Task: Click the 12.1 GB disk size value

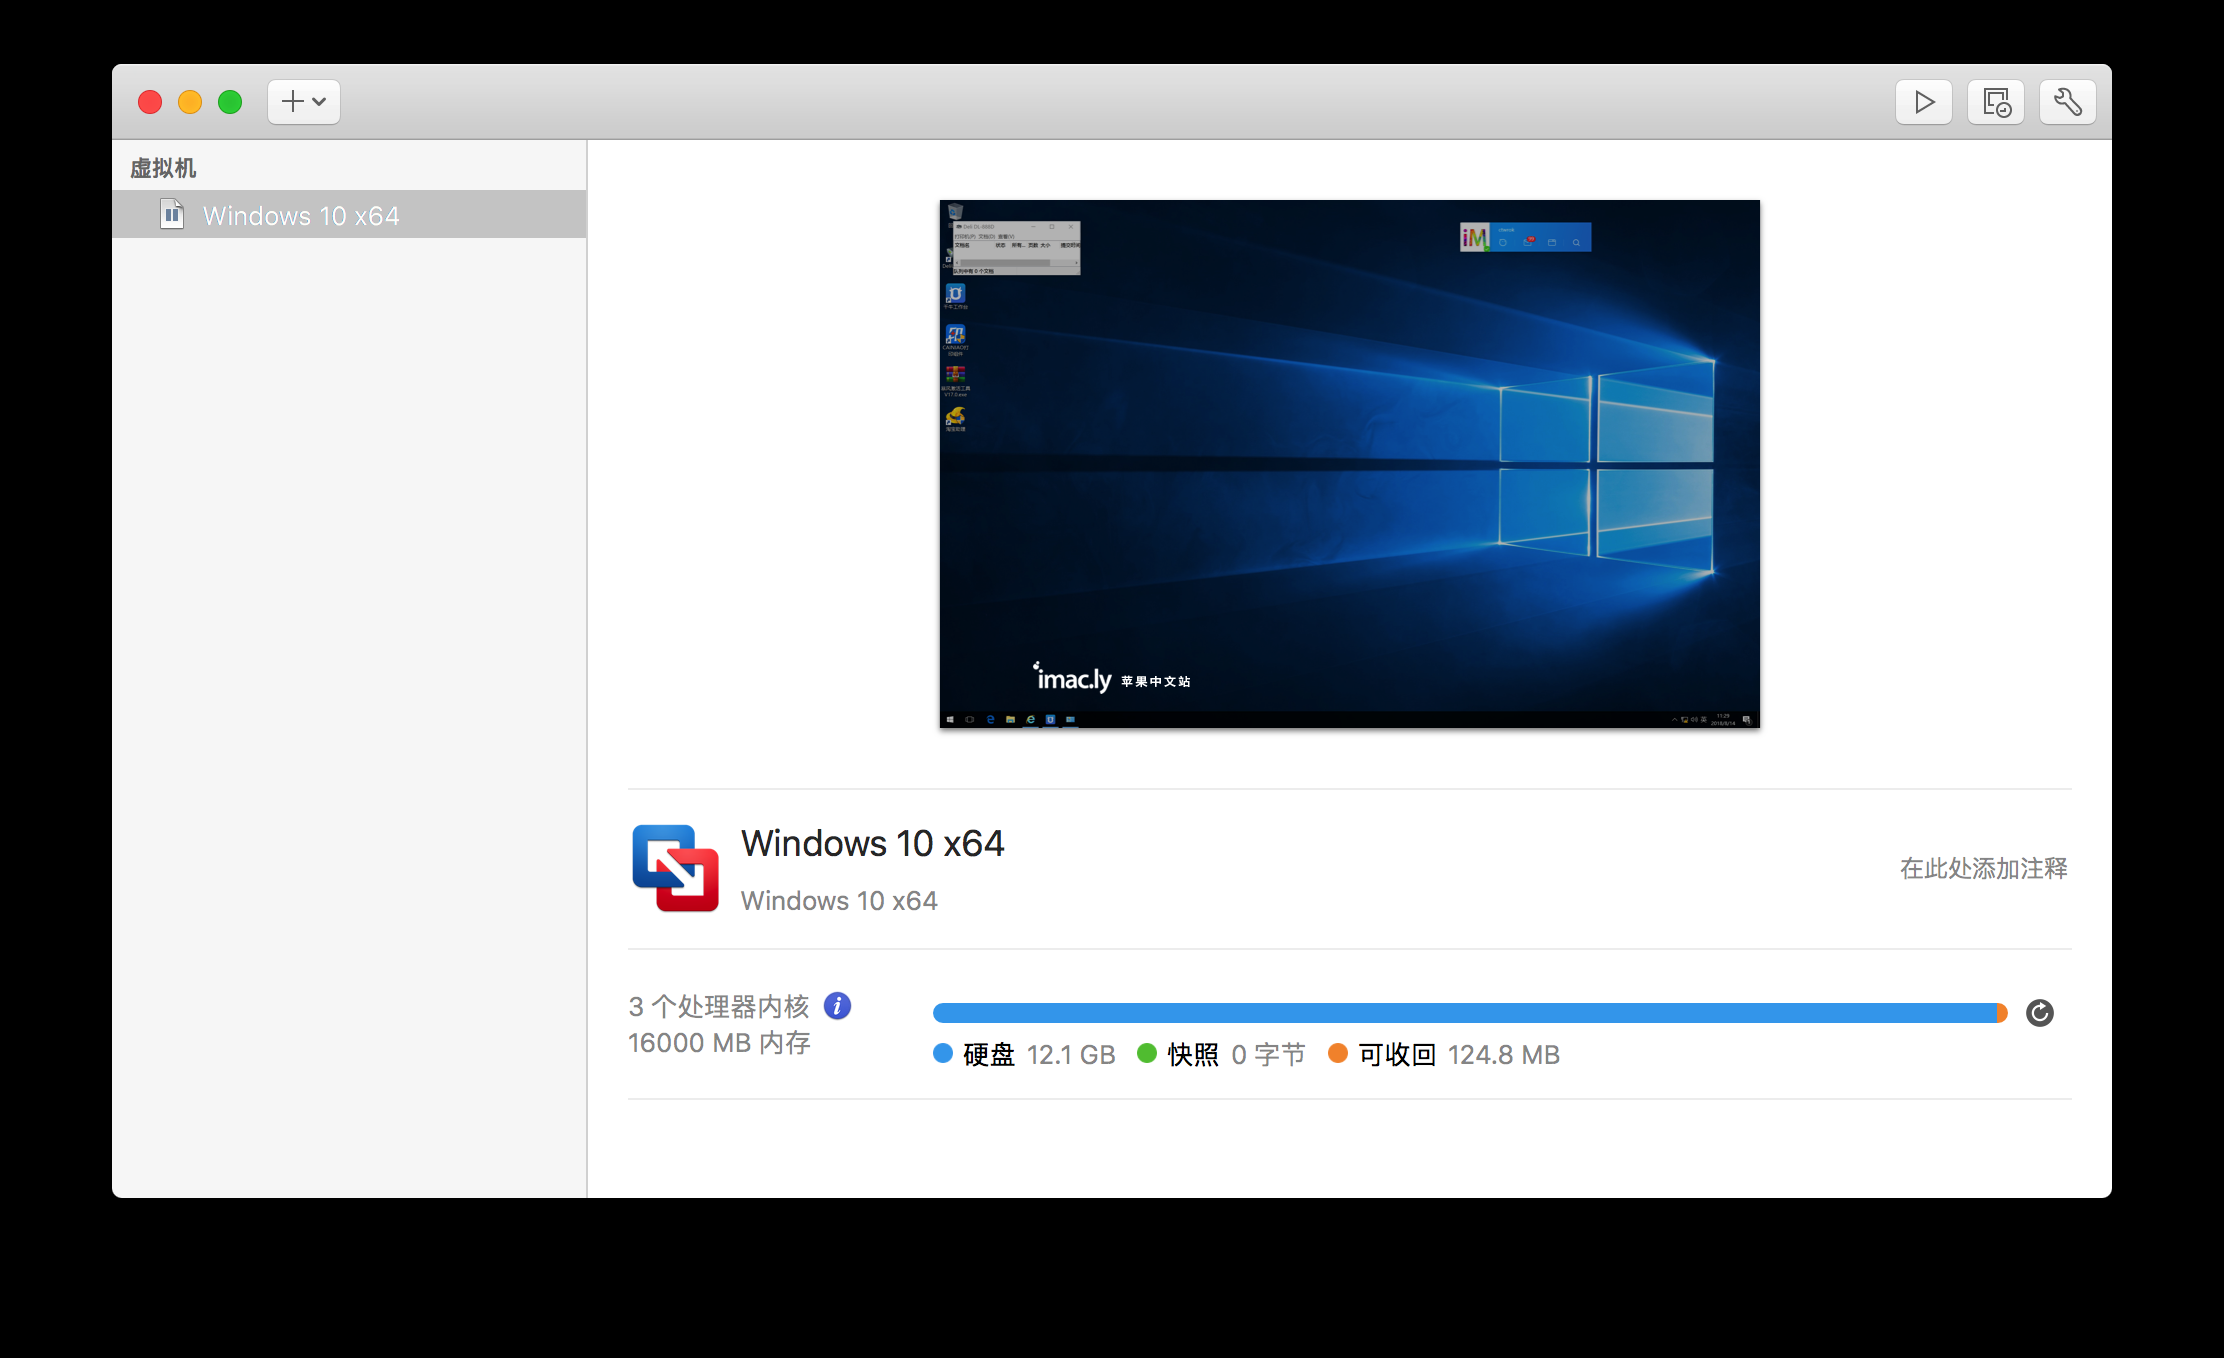Action: point(1071,1055)
